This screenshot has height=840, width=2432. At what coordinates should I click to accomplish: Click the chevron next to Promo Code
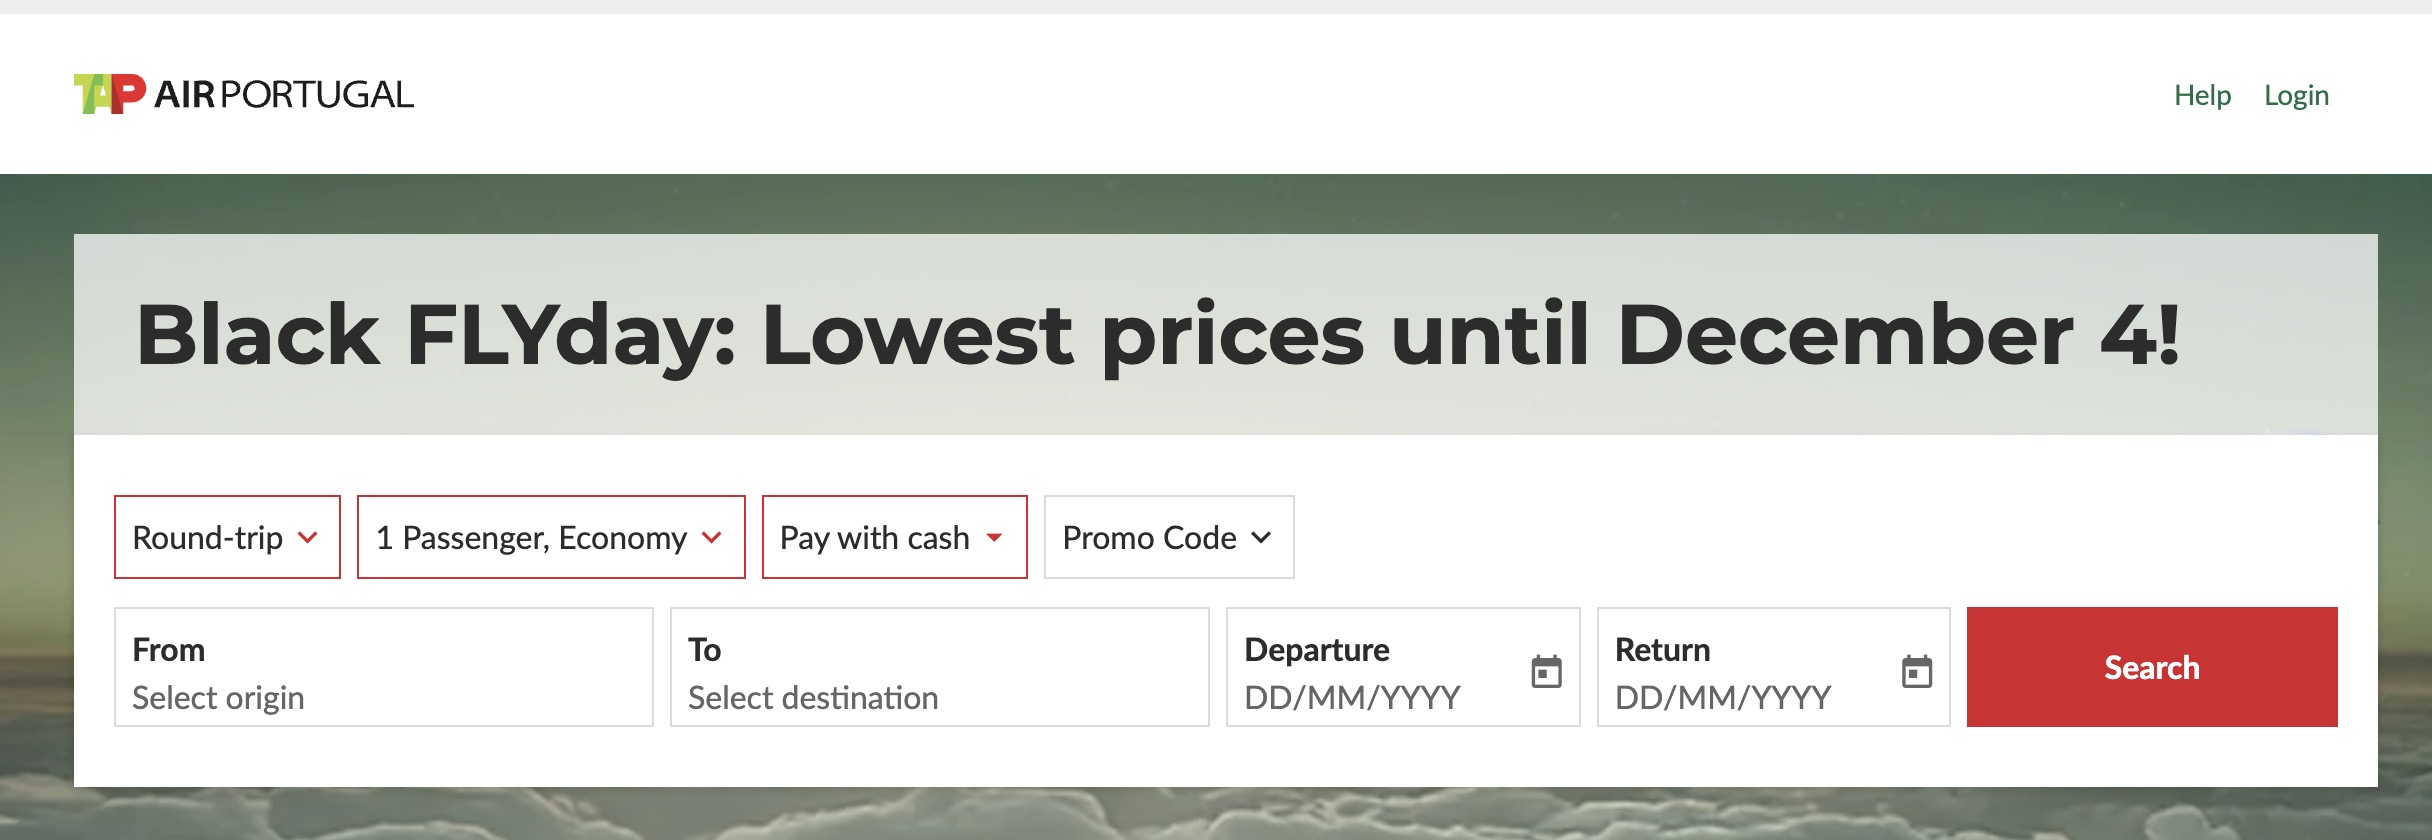tap(1261, 538)
